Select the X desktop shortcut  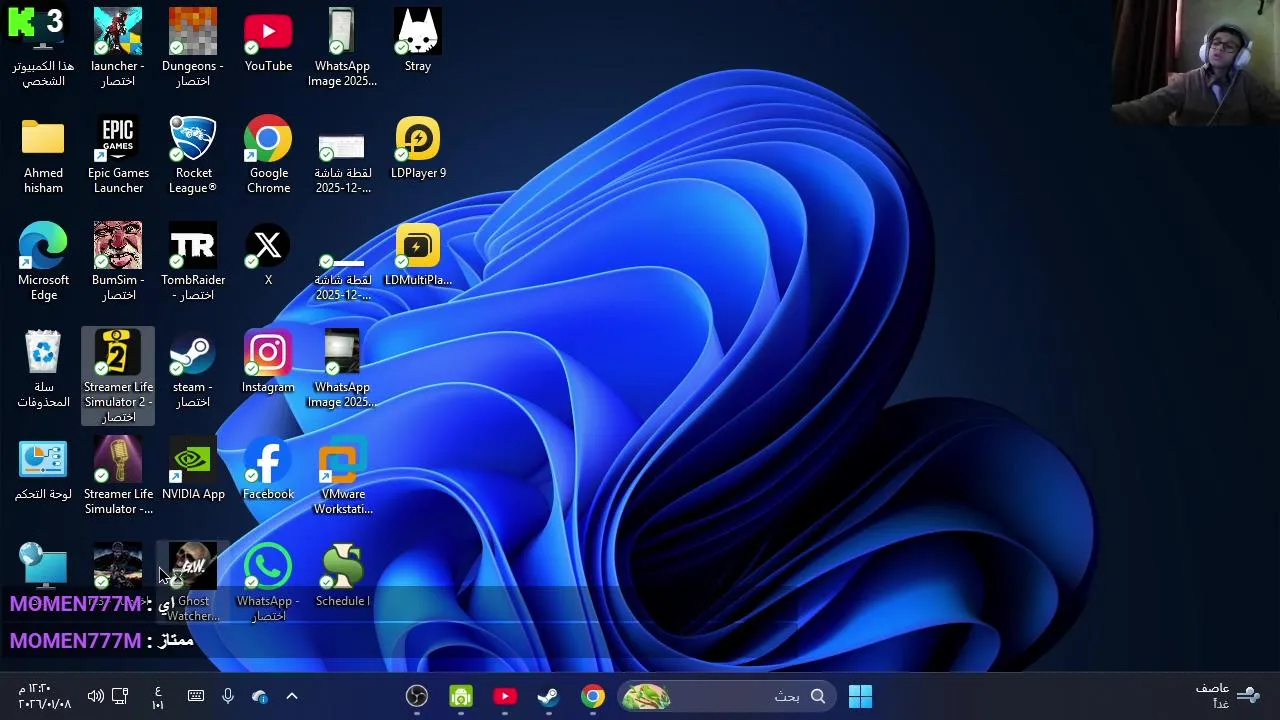coord(268,255)
